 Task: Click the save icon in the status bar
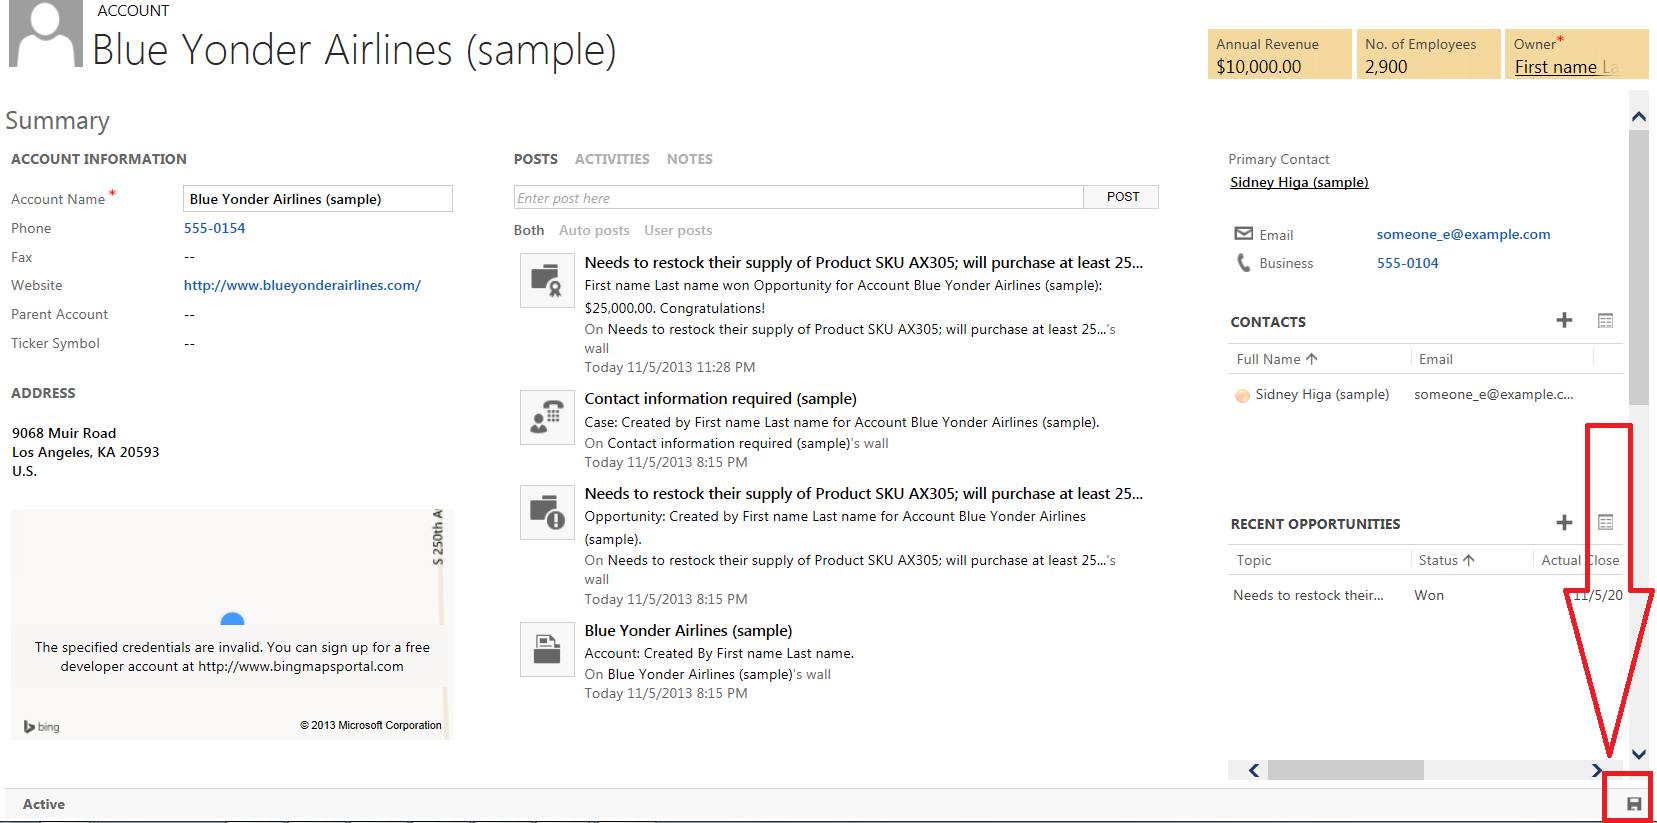point(1634,804)
